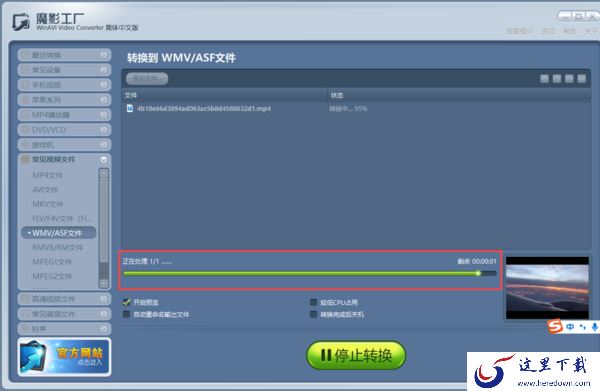Screen dimensions: 600x391
Task: Click the format list scrollbar down arrow
Action: (104, 283)
